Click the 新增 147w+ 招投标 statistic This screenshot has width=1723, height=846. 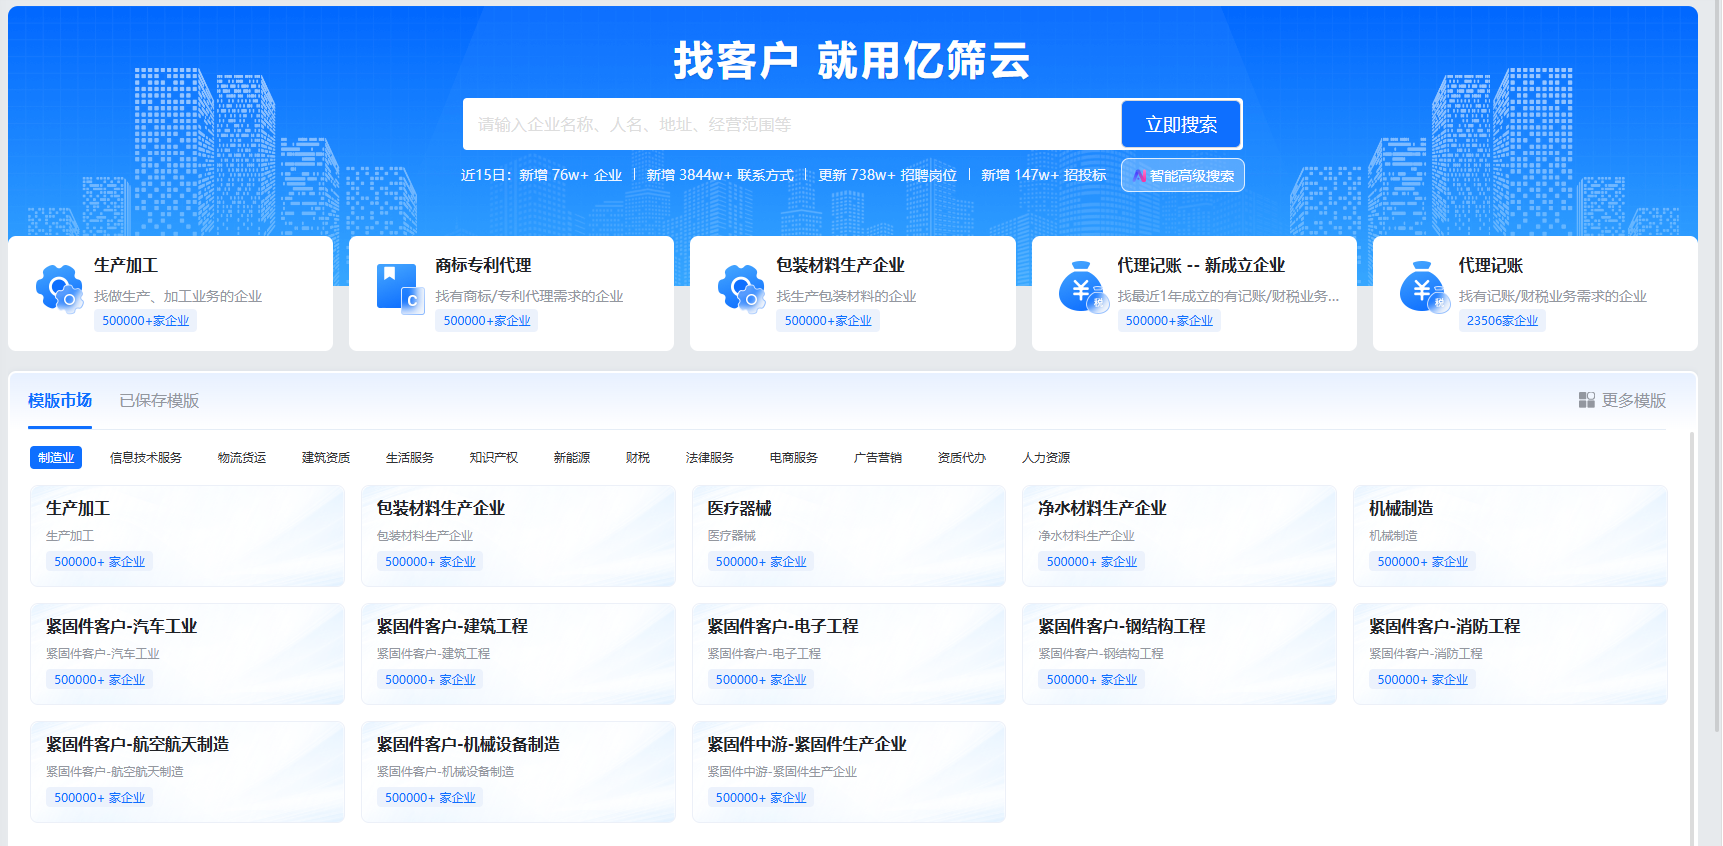[x=1044, y=175]
